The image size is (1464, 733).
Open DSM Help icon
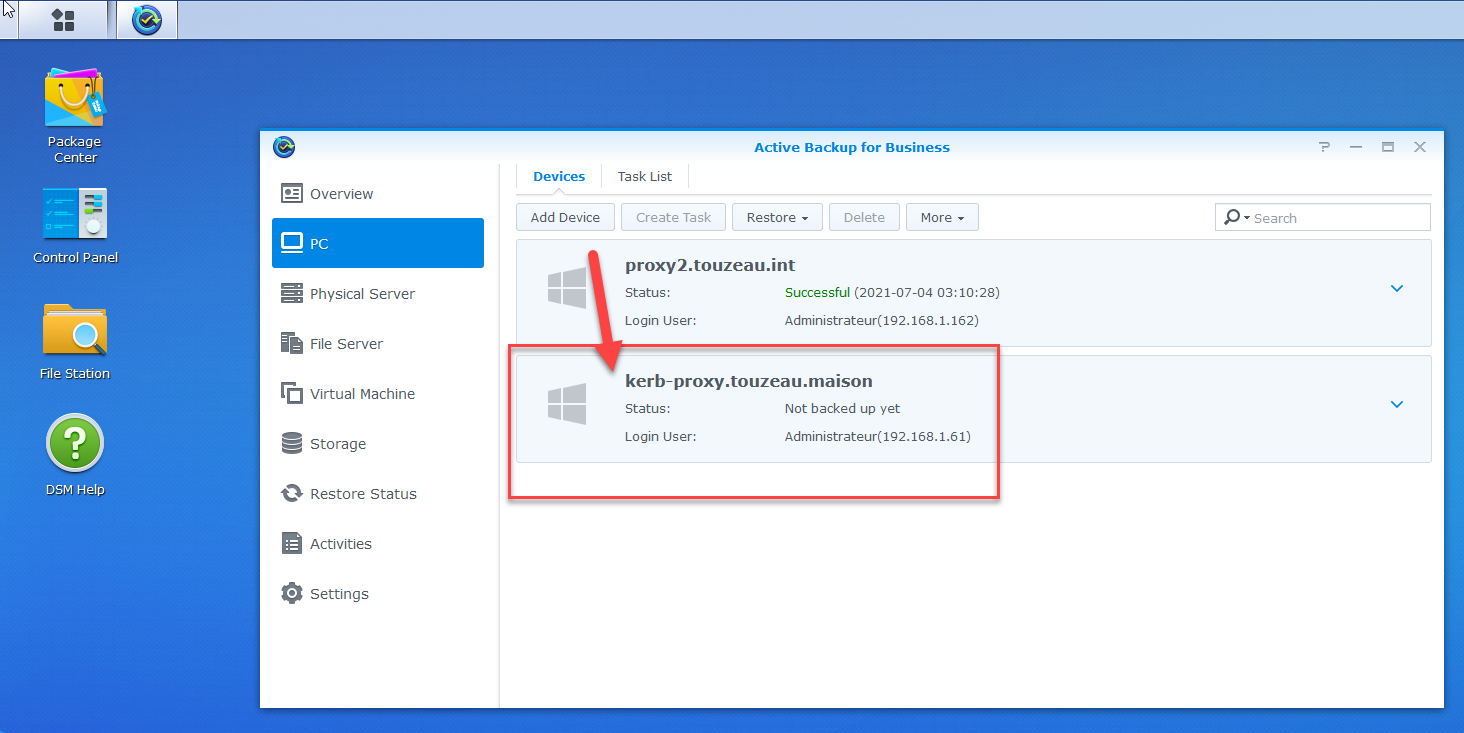(x=75, y=444)
